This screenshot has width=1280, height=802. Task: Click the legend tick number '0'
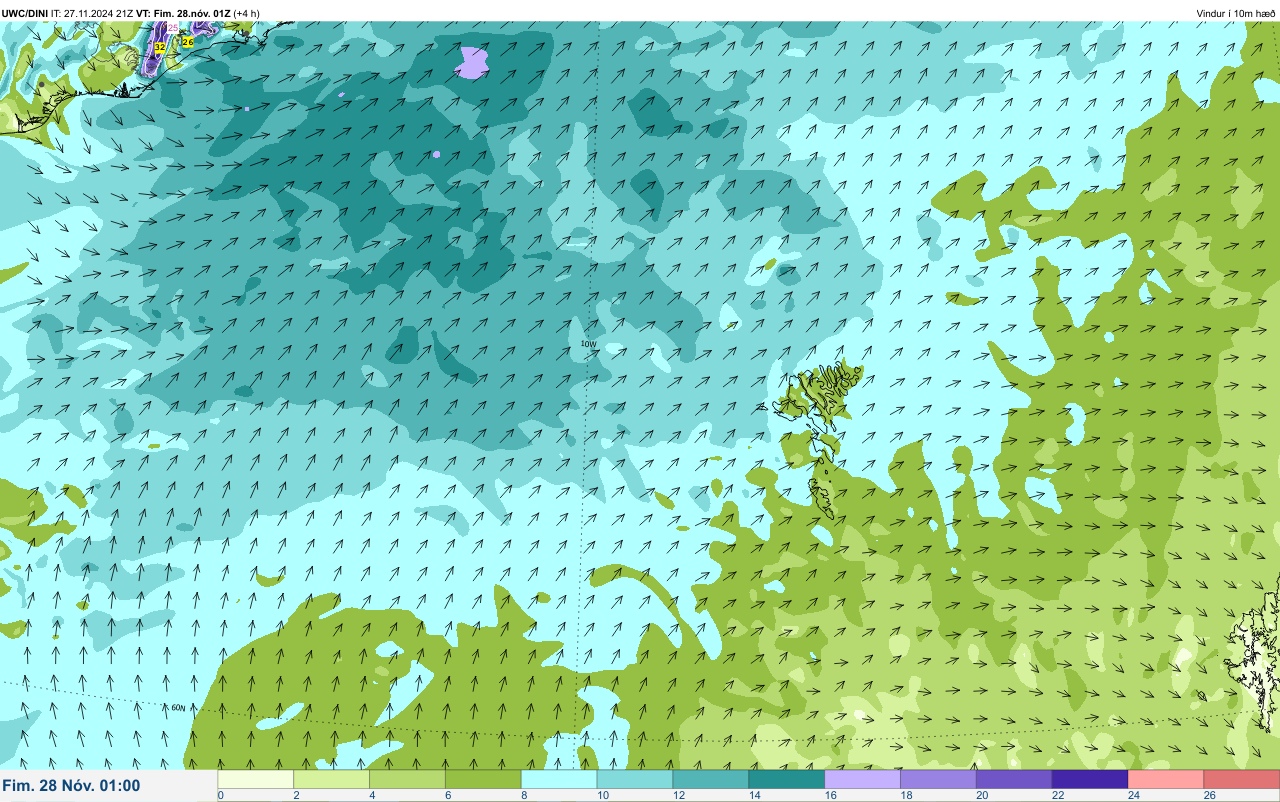220,796
